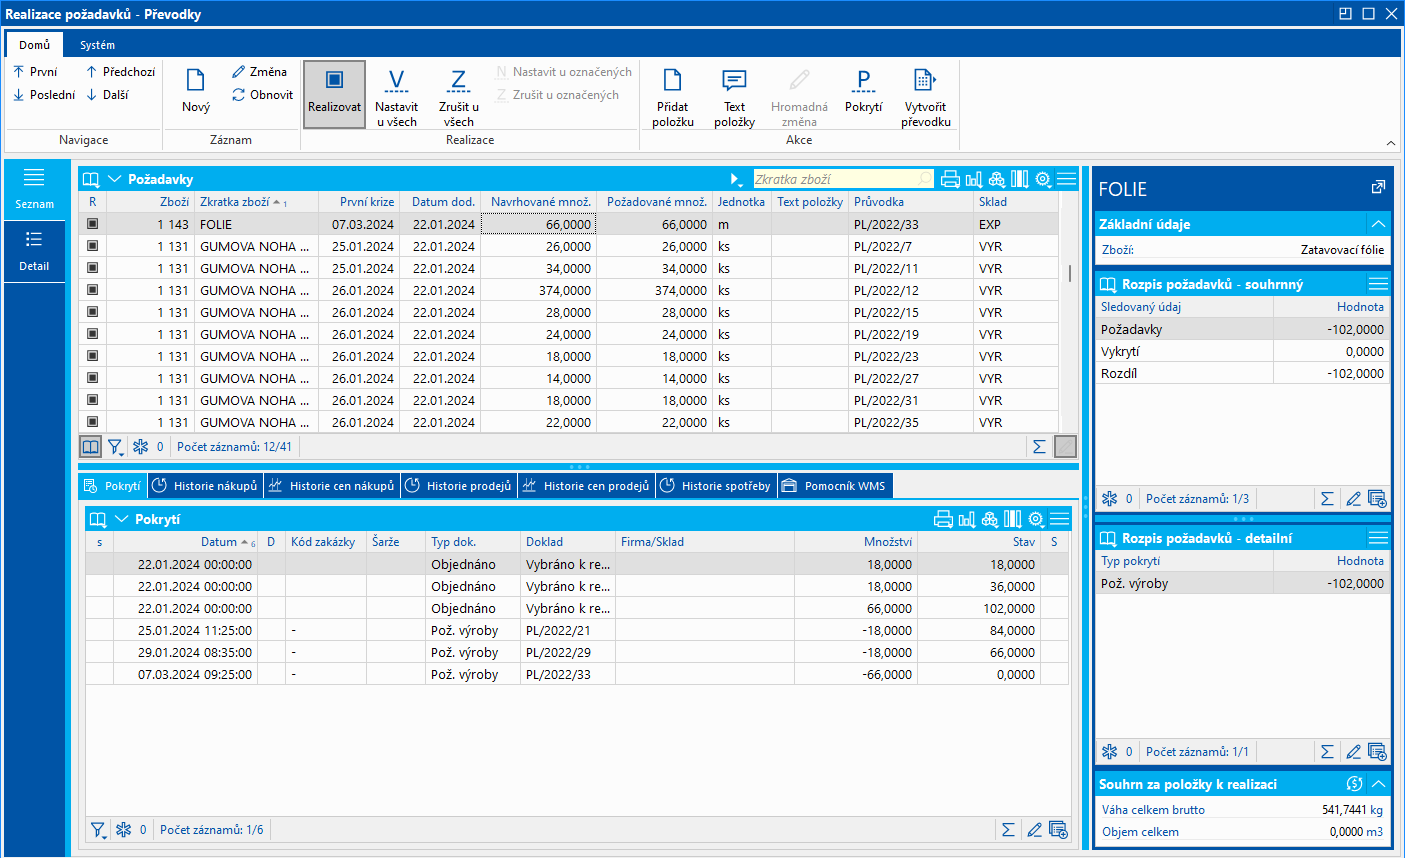Click Vytvořit převodku icon
The width and height of the screenshot is (1405, 858).
925,82
